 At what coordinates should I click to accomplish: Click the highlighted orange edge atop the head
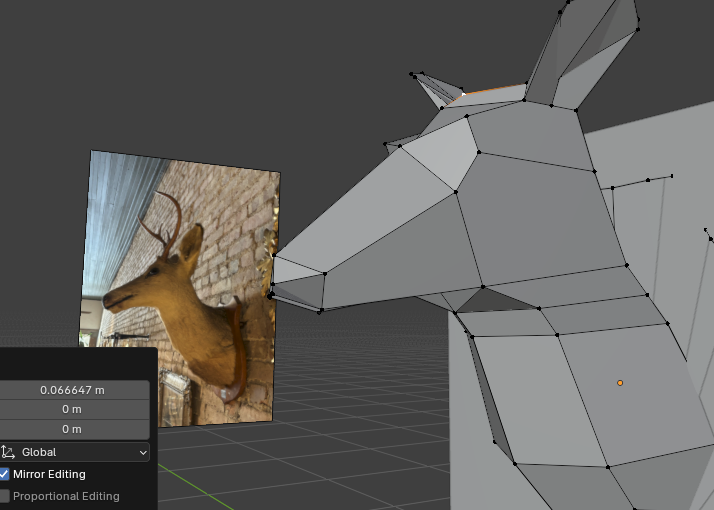coord(494,89)
